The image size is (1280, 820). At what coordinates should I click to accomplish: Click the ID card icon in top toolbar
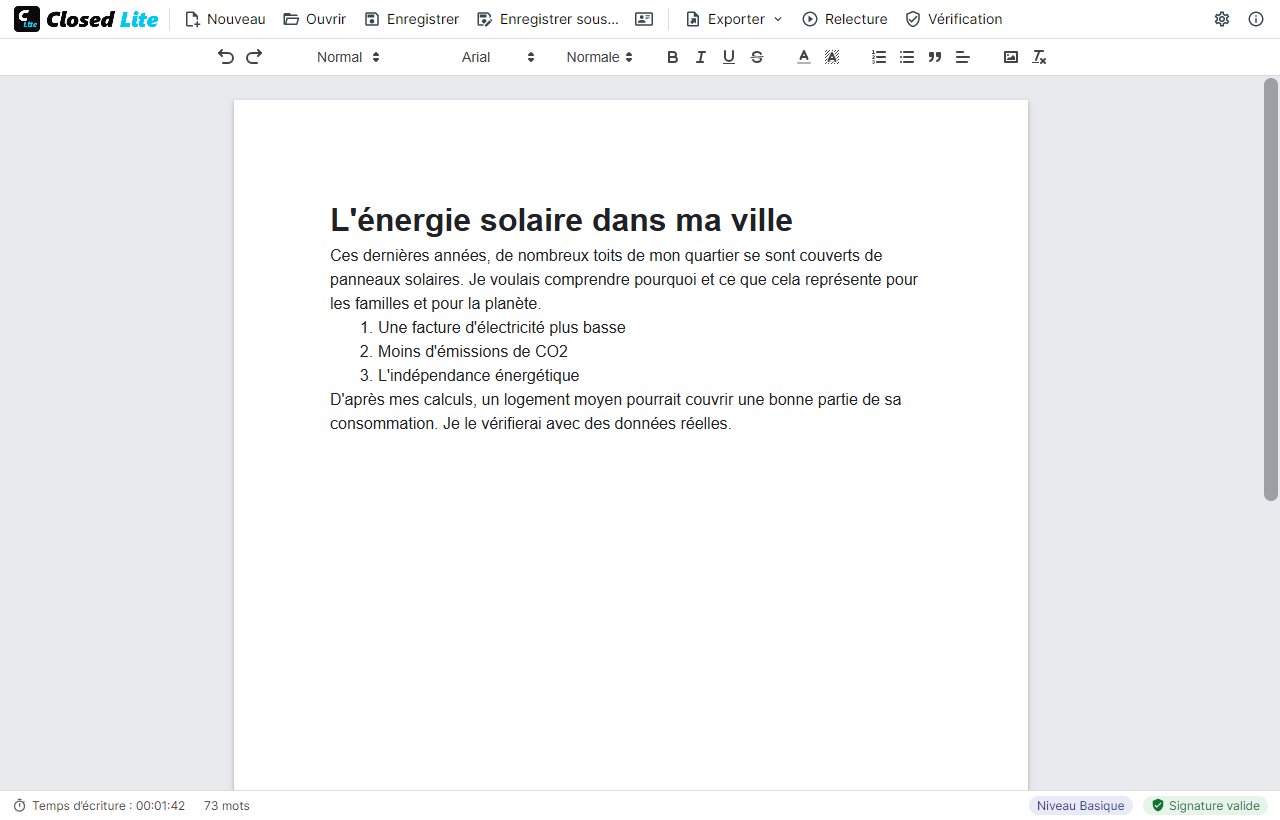pos(644,19)
